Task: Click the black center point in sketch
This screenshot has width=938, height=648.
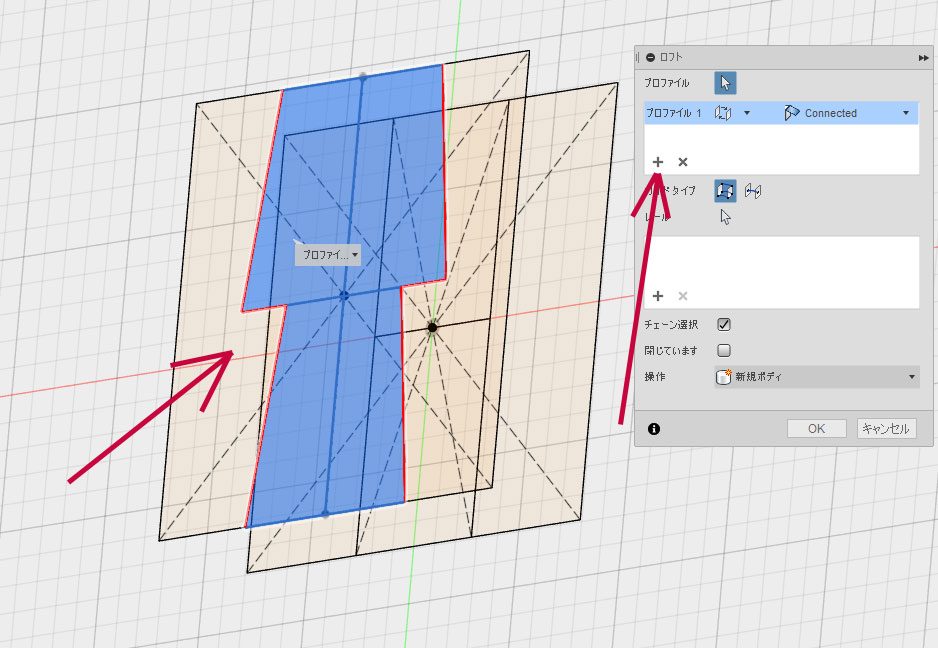Action: (432, 327)
